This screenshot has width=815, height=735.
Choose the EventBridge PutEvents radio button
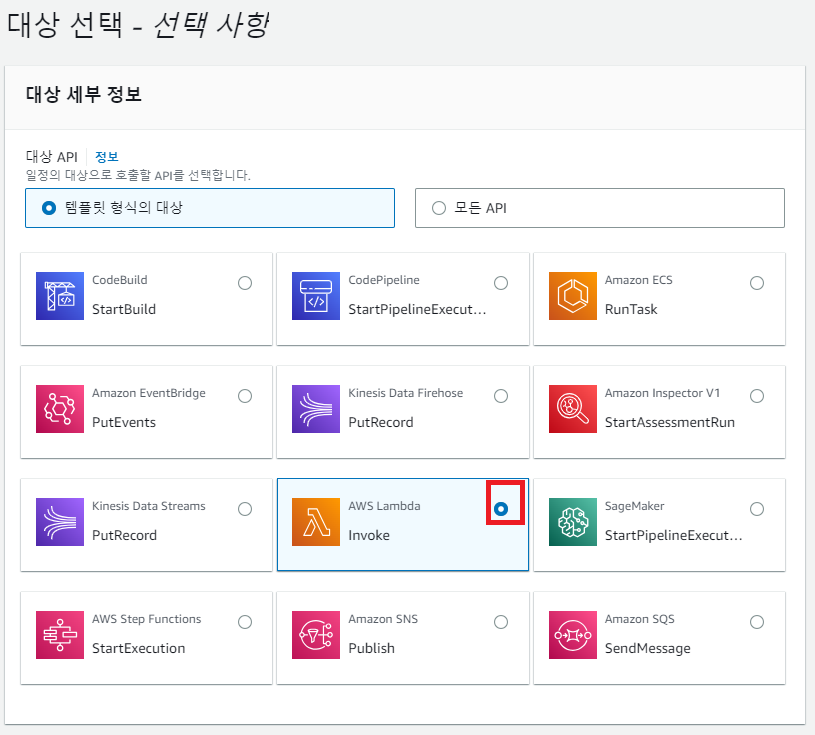point(245,396)
